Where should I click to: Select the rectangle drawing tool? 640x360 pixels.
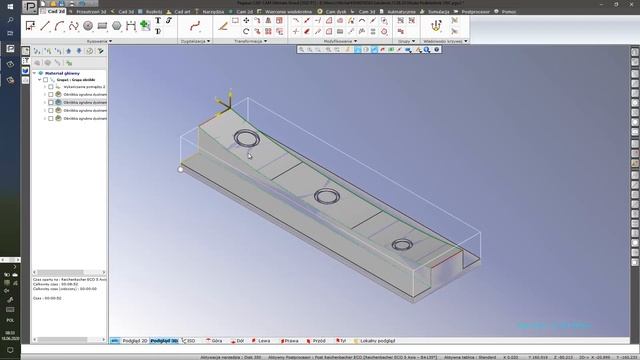tap(102, 26)
